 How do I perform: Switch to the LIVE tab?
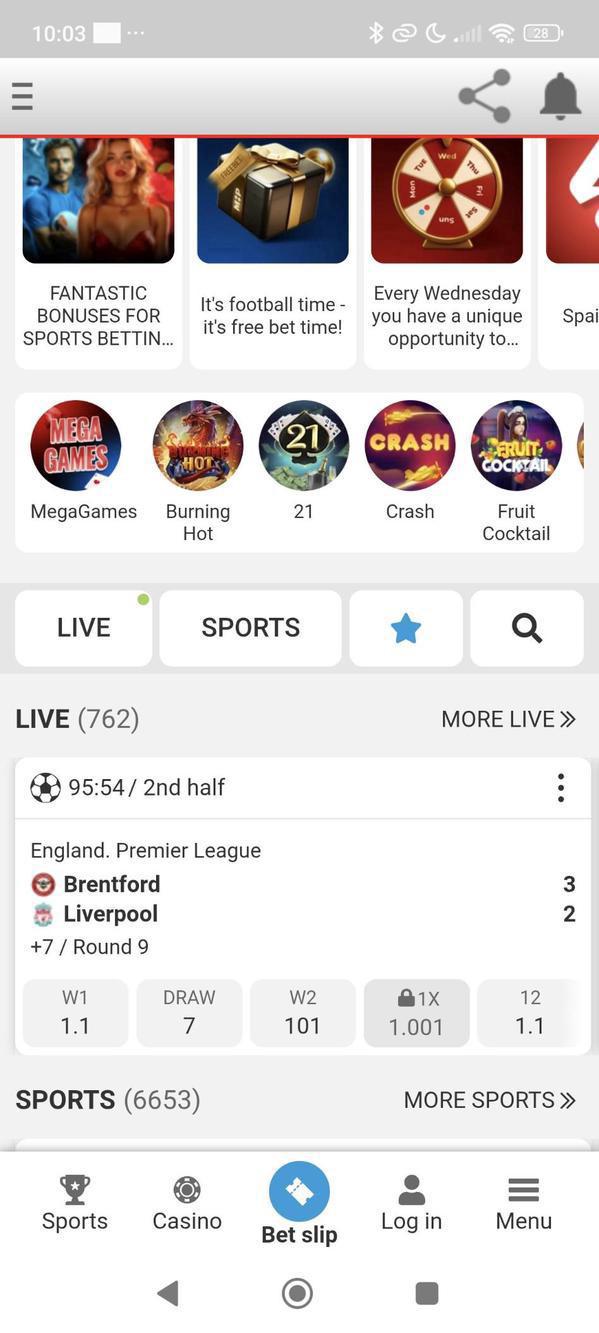point(83,628)
